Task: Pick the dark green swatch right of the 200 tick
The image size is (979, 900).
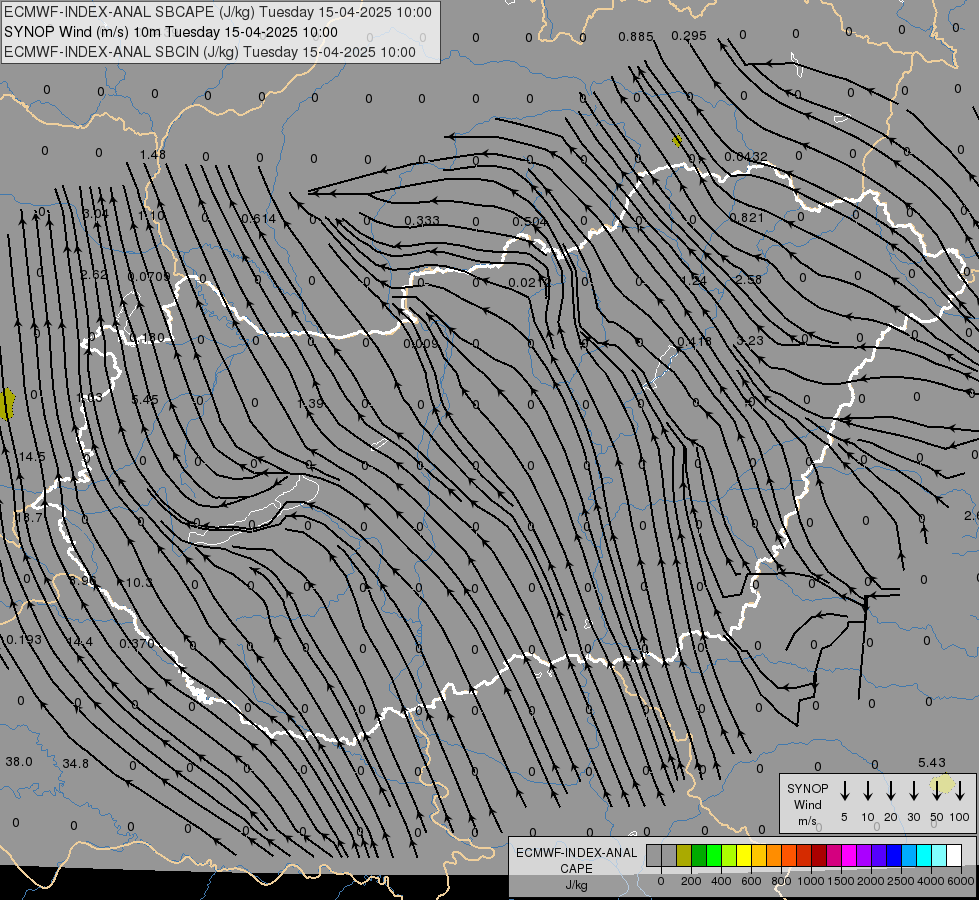Action: (x=699, y=855)
